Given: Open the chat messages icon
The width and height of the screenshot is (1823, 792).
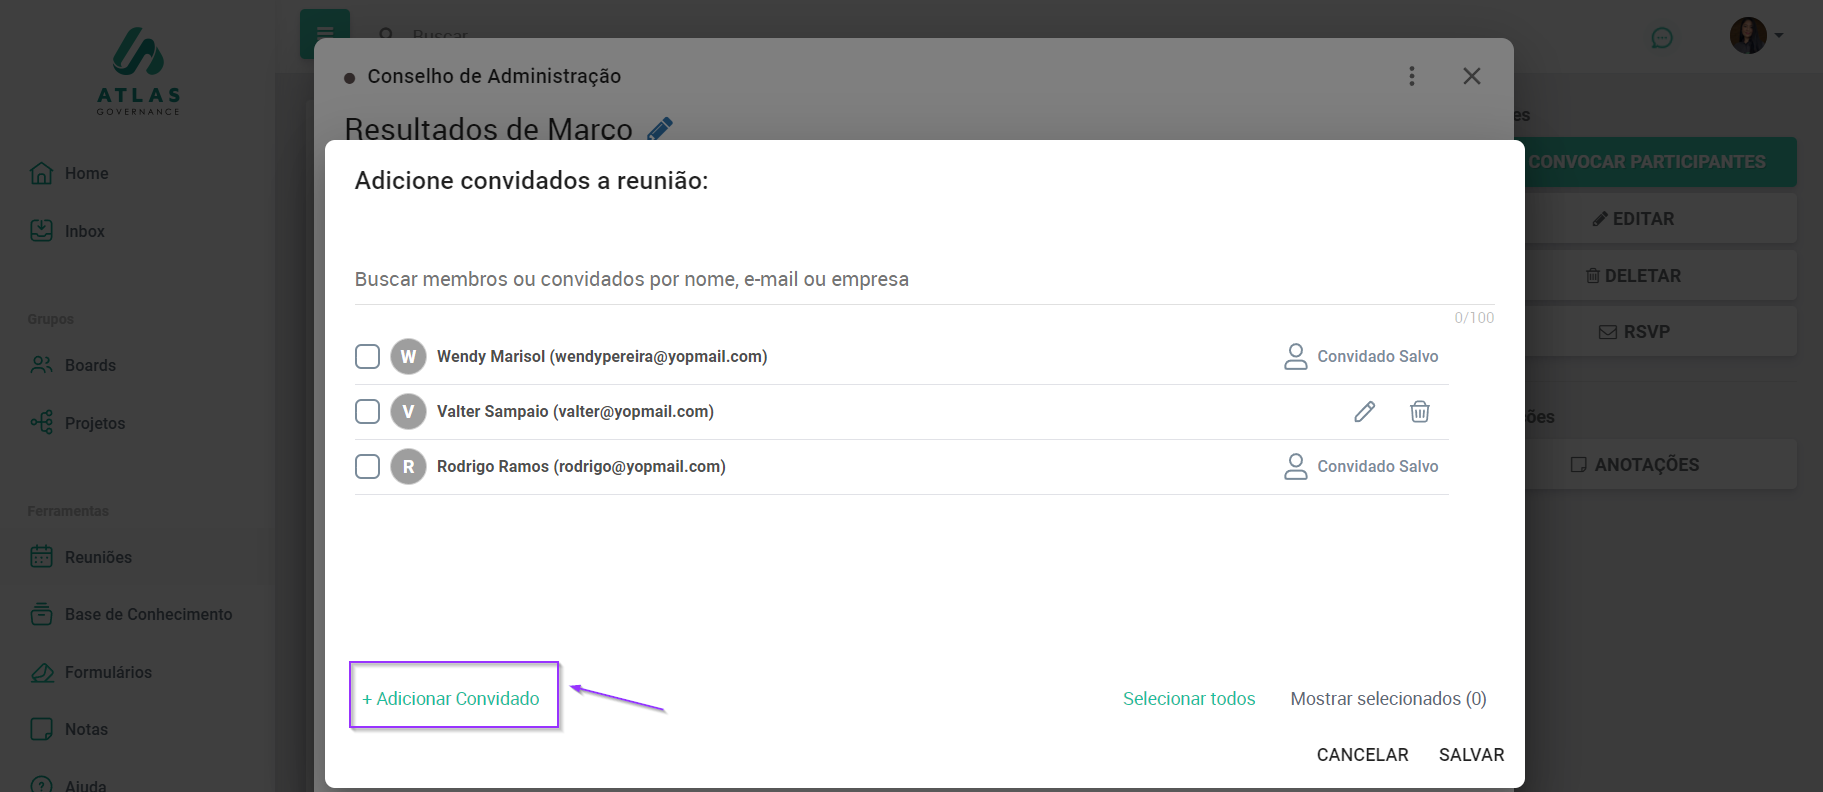Looking at the screenshot, I should [1661, 38].
